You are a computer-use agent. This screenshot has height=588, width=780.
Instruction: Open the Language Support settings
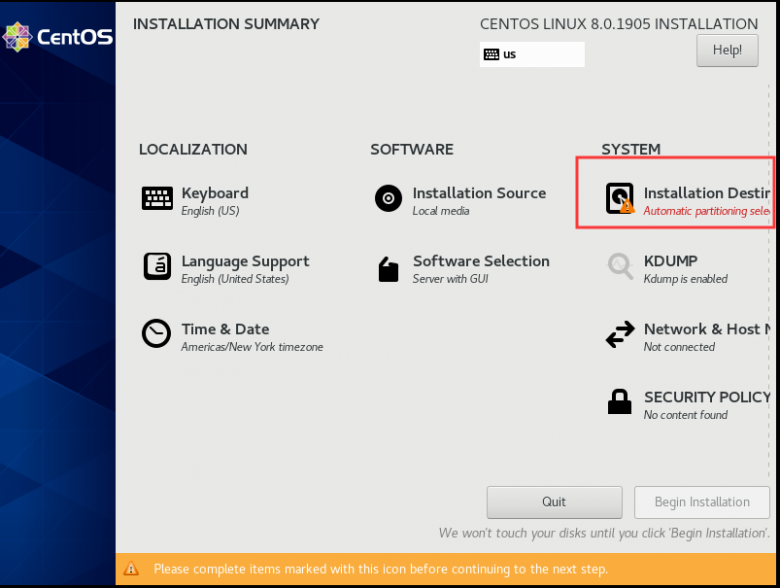coord(245,261)
